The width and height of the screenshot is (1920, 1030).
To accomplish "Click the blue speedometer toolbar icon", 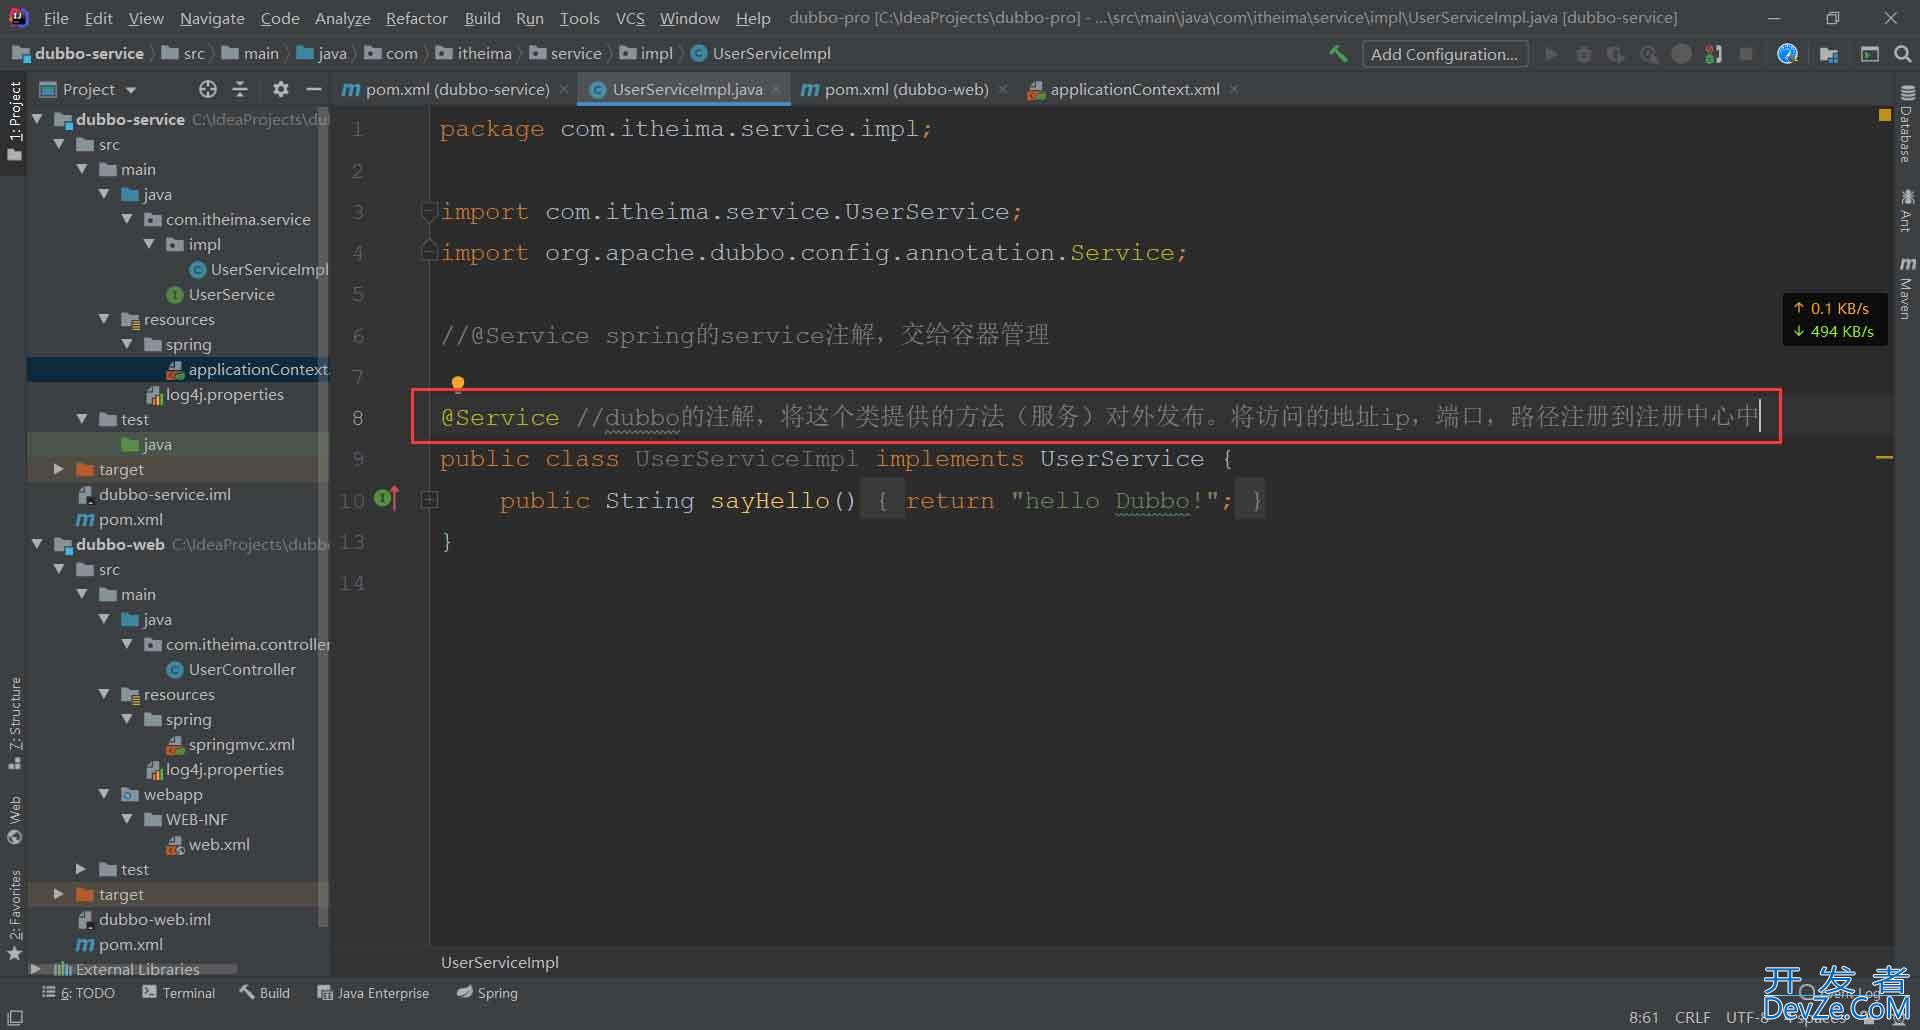I will [x=1787, y=54].
